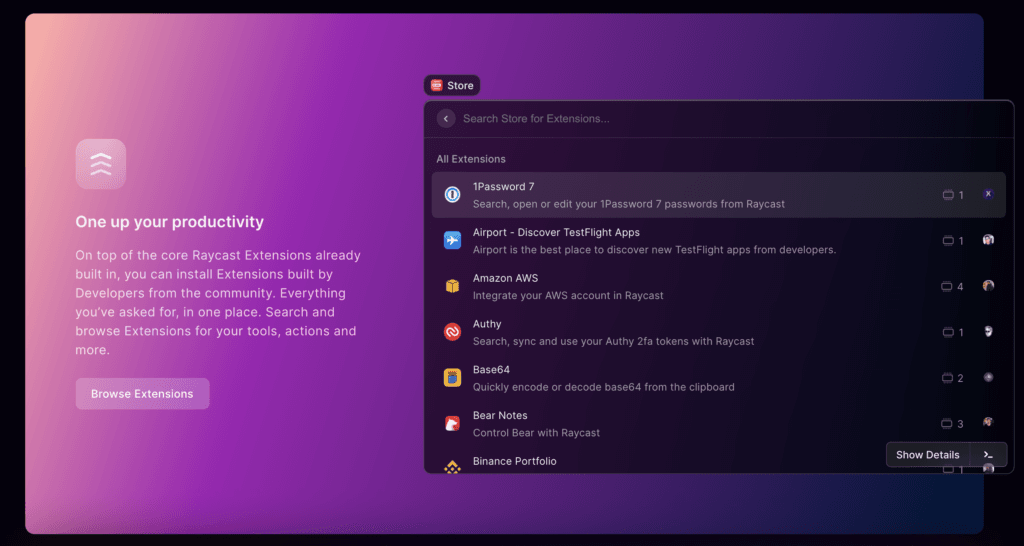Select the Binance Portfolio title

pyautogui.click(x=515, y=461)
